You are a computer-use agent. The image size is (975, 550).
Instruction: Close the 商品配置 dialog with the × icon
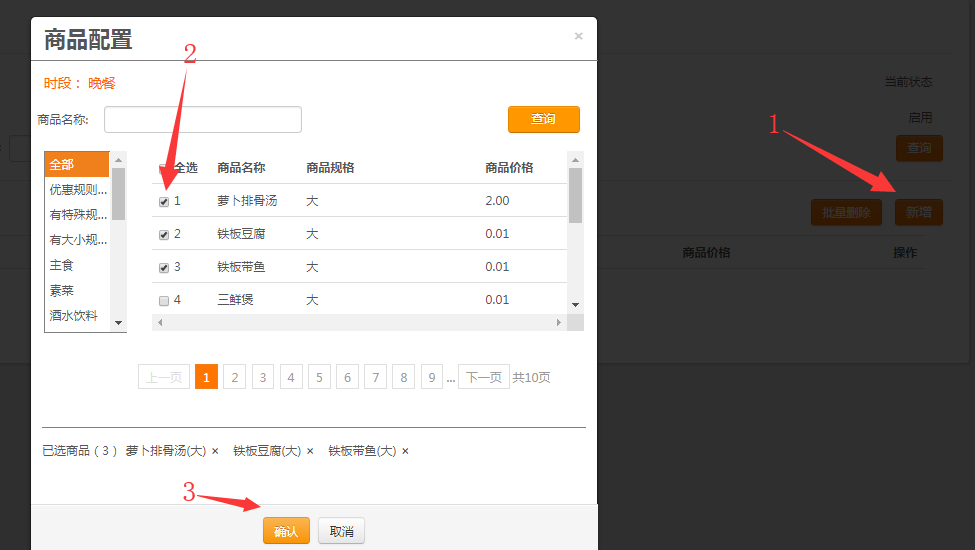coord(578,36)
